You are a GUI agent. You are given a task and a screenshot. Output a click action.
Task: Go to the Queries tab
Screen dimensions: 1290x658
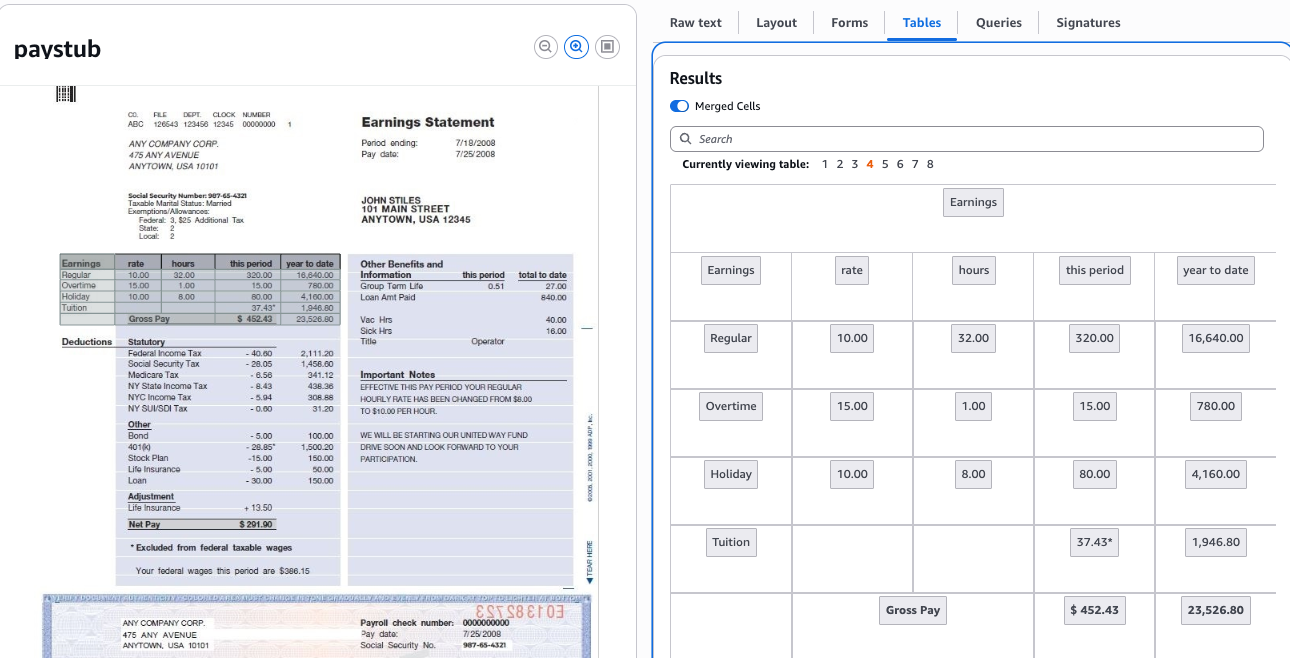point(998,23)
